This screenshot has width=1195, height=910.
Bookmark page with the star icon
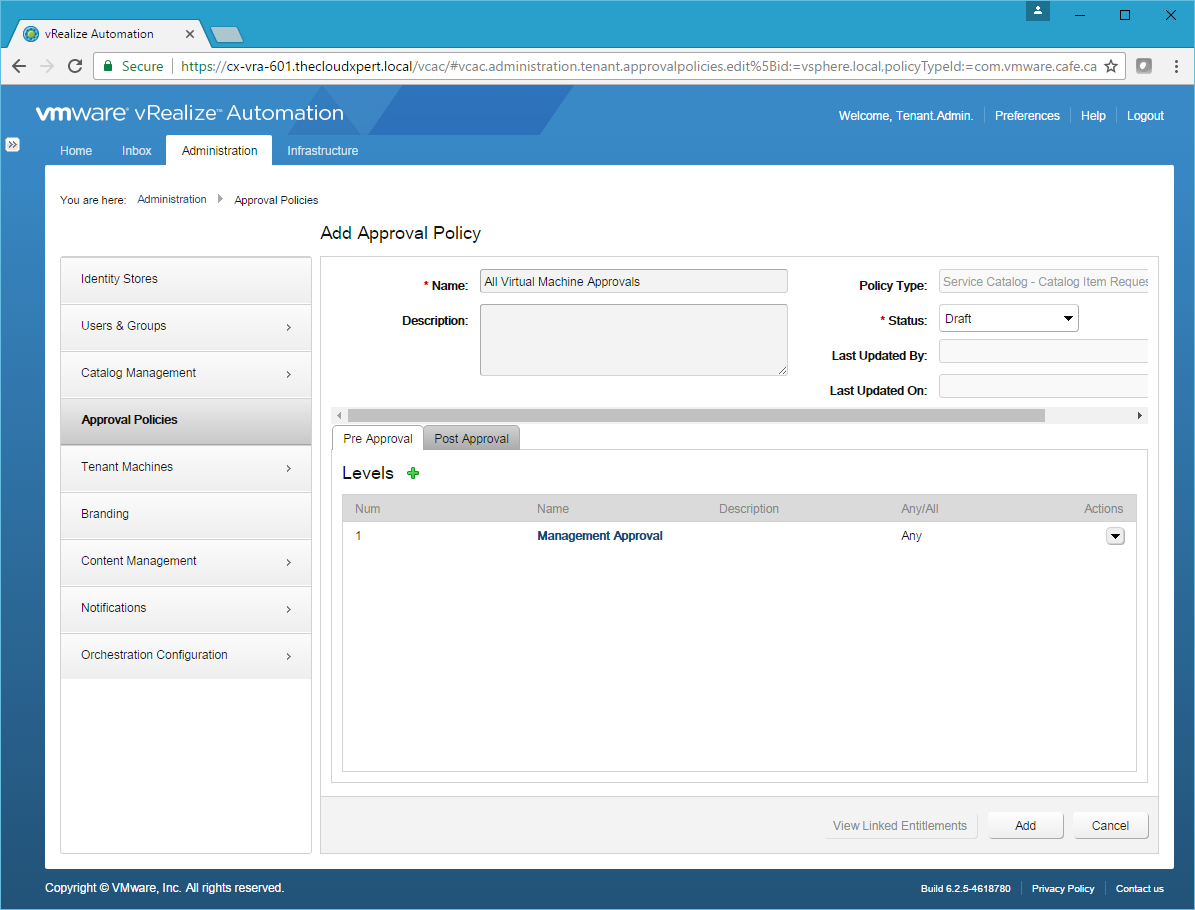pos(1110,66)
